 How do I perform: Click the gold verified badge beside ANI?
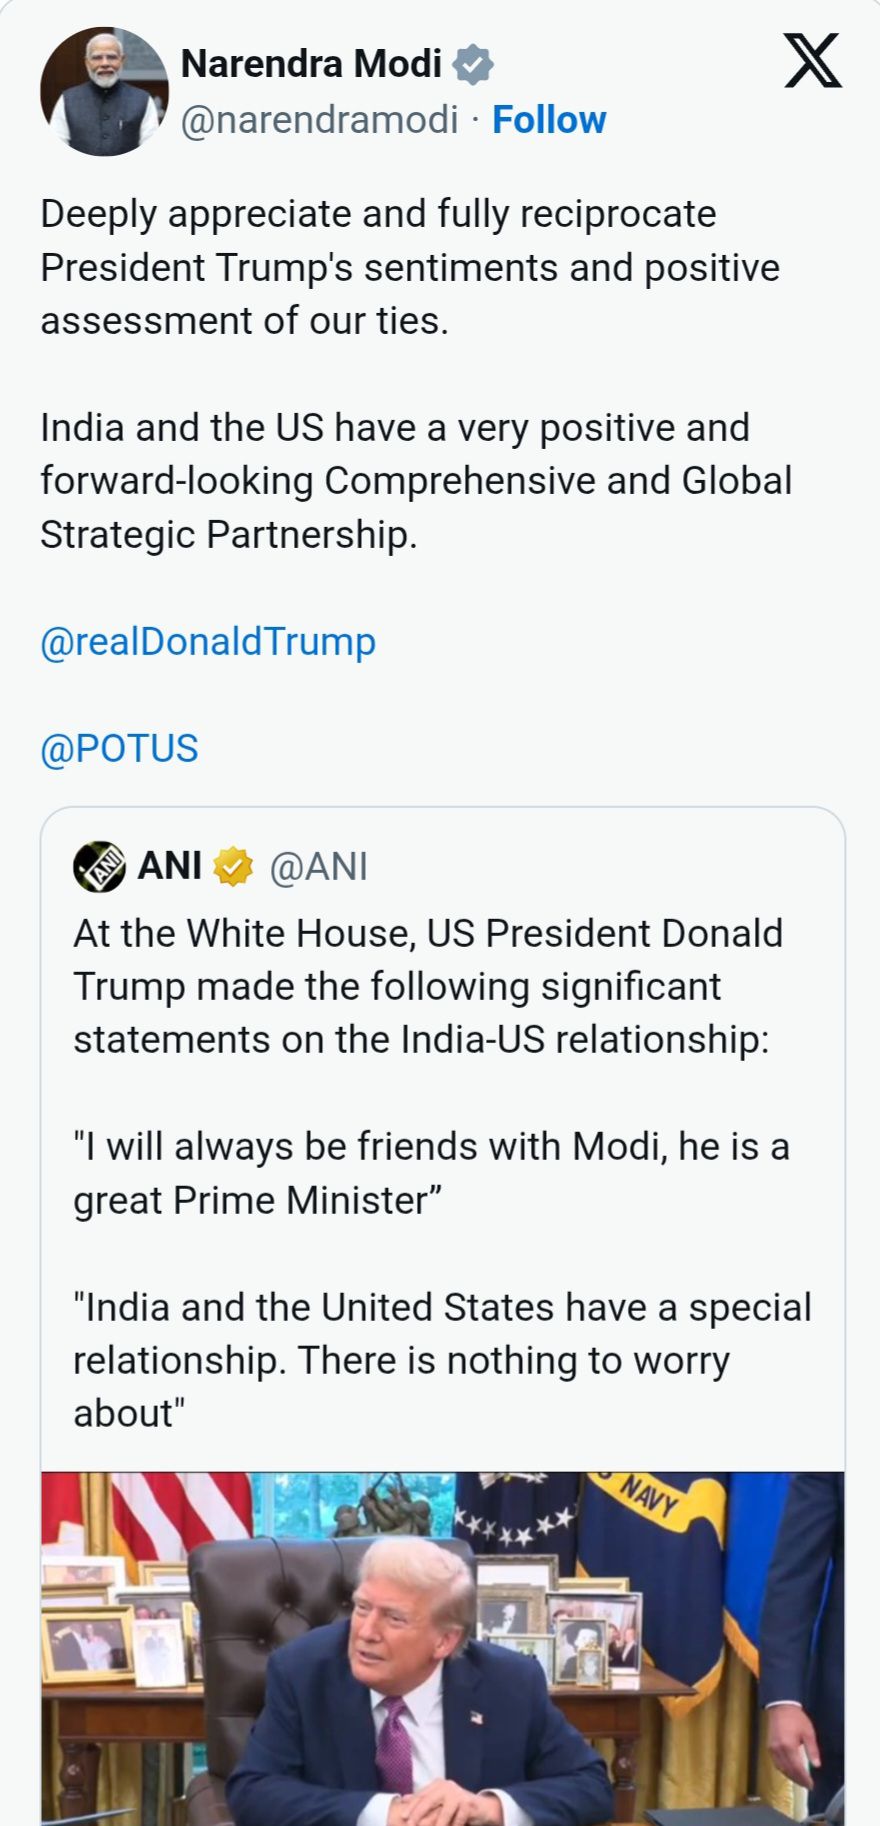233,867
